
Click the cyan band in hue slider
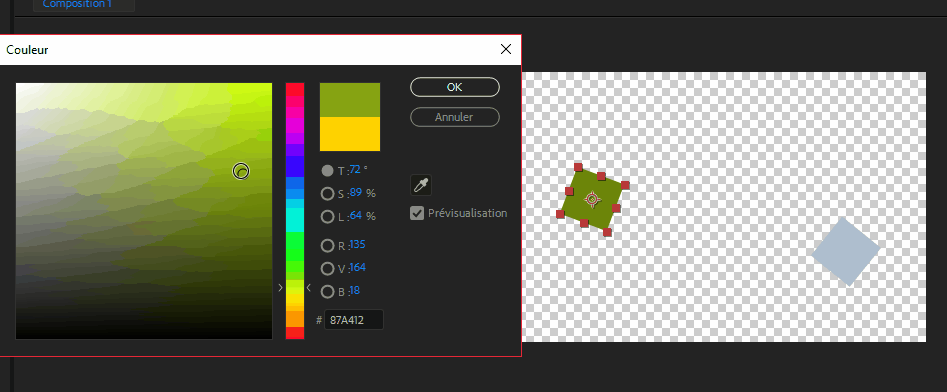(x=295, y=220)
